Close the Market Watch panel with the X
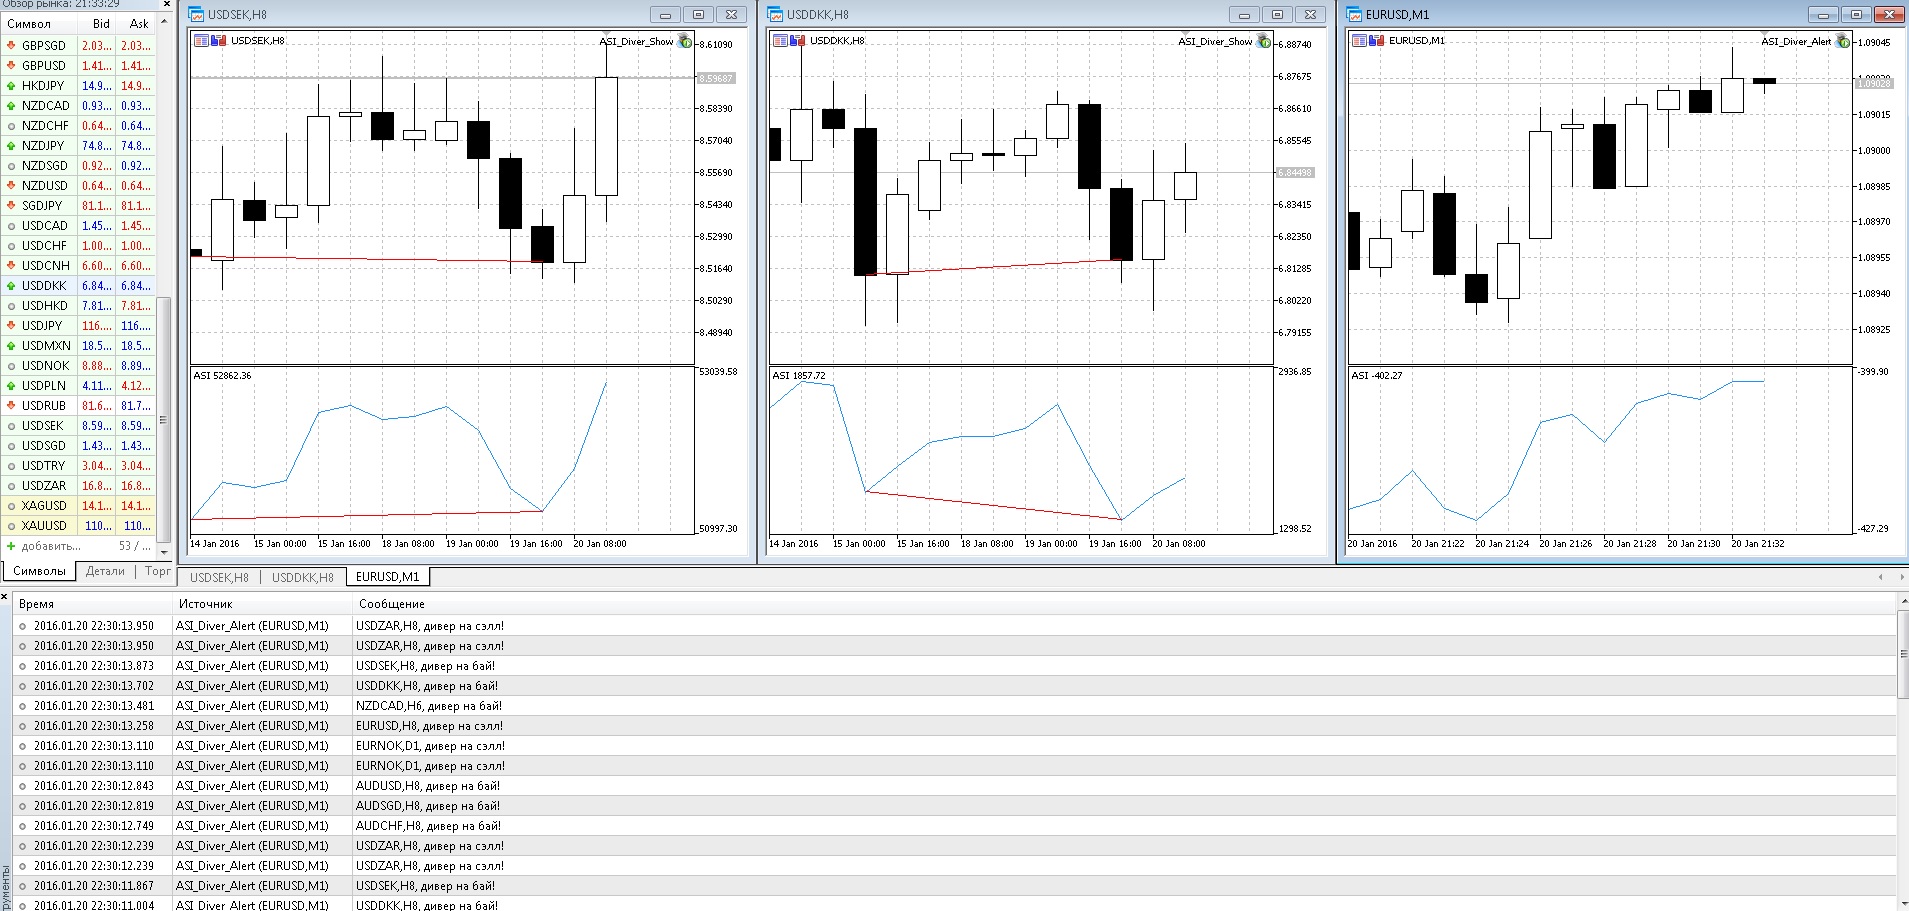 (x=167, y=4)
